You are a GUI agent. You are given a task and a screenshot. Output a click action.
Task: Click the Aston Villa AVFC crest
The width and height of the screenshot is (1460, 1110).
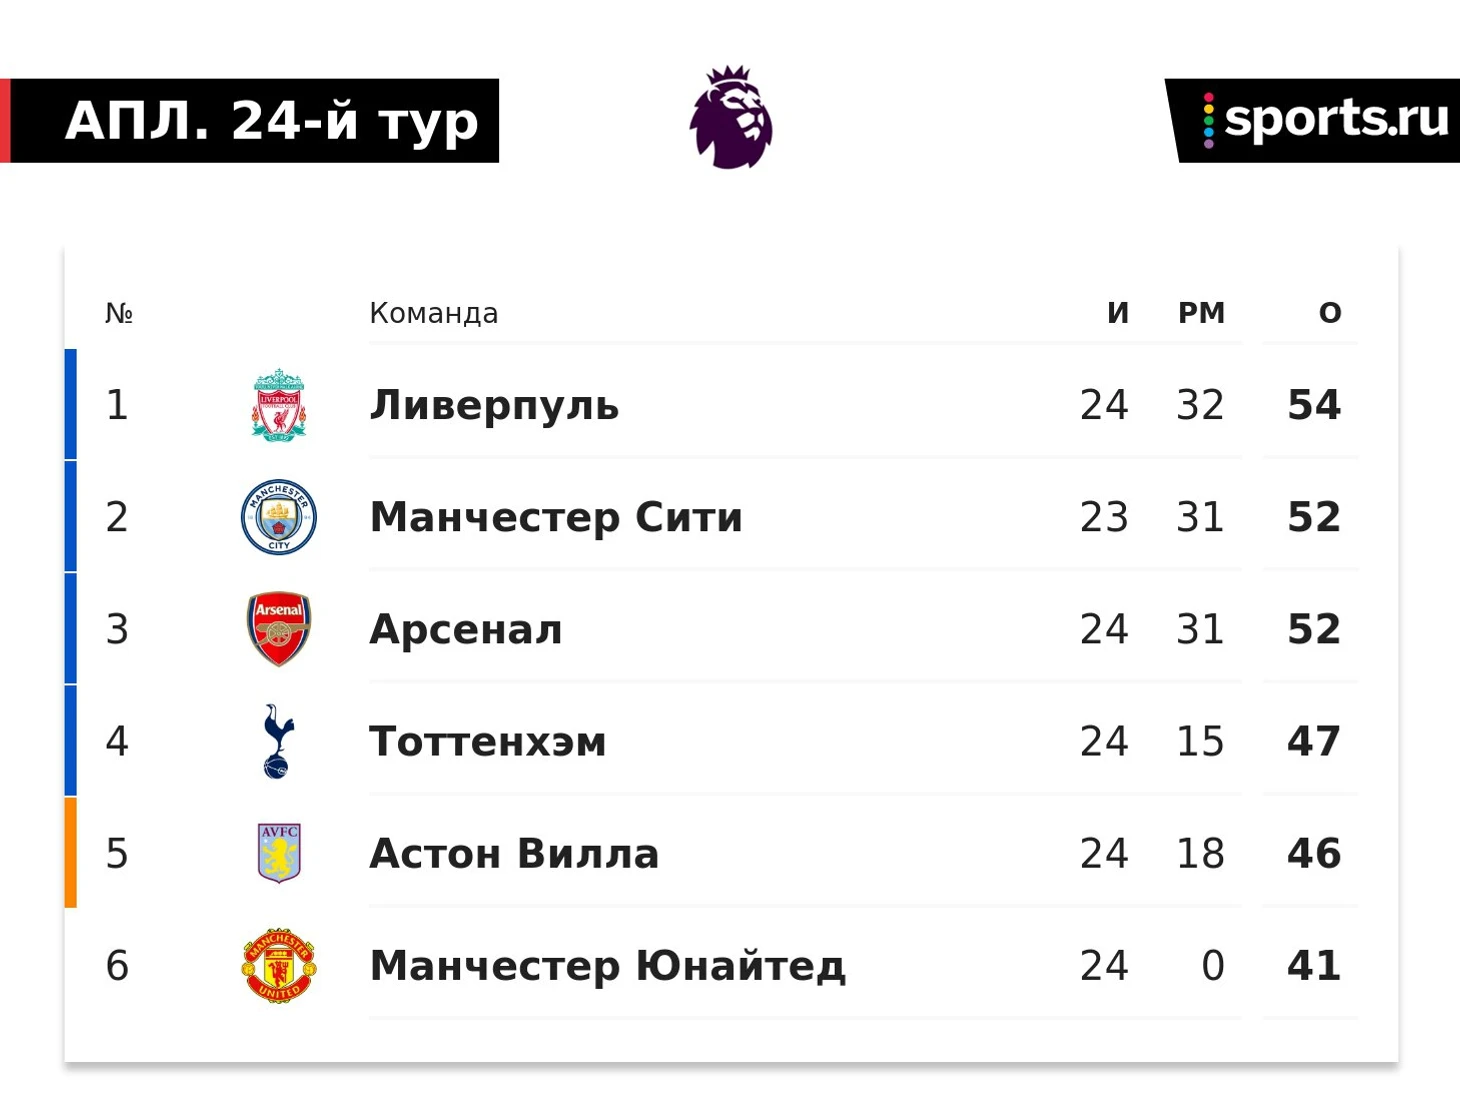[279, 853]
